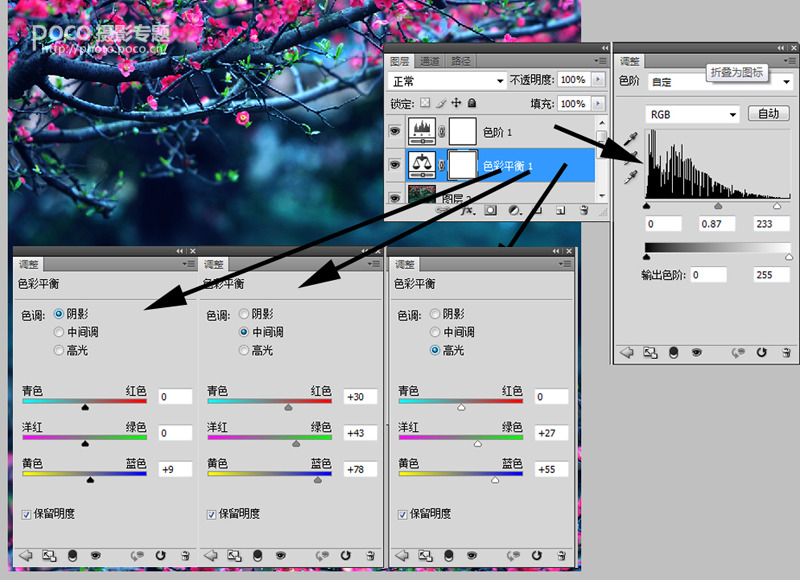The height and width of the screenshot is (580, 800).
Task: Toggle lock image pixels brush icon
Action: coord(441,104)
